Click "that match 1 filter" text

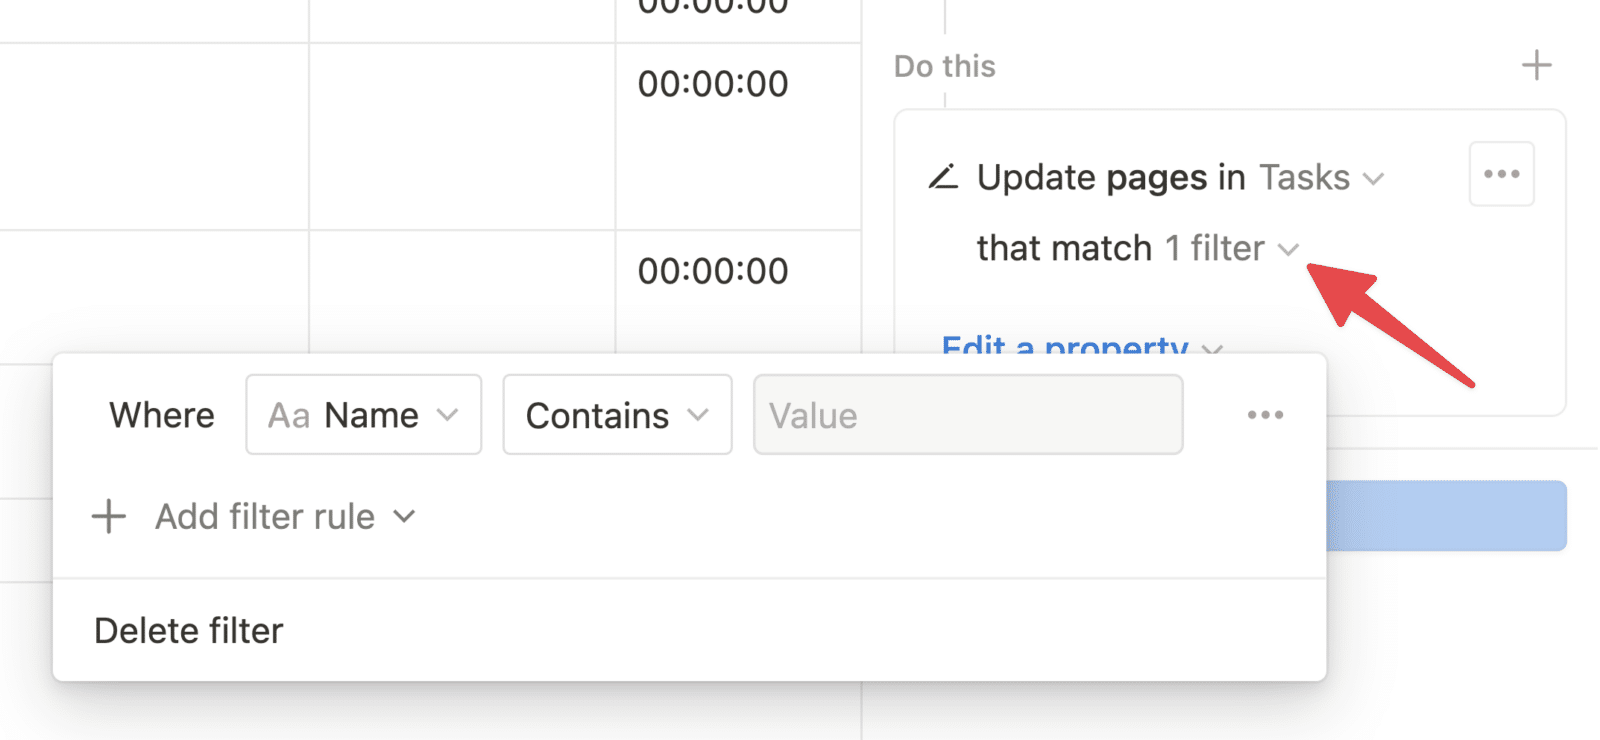click(1100, 248)
